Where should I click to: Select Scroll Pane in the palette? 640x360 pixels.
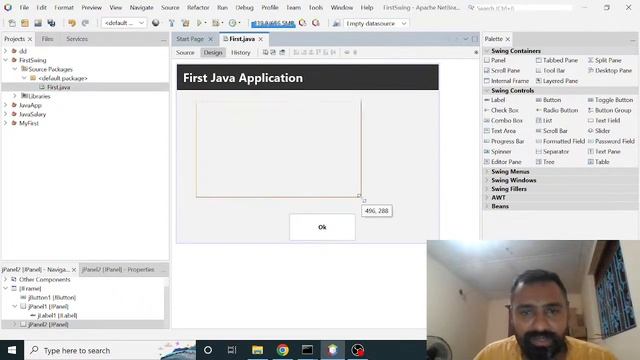502,70
